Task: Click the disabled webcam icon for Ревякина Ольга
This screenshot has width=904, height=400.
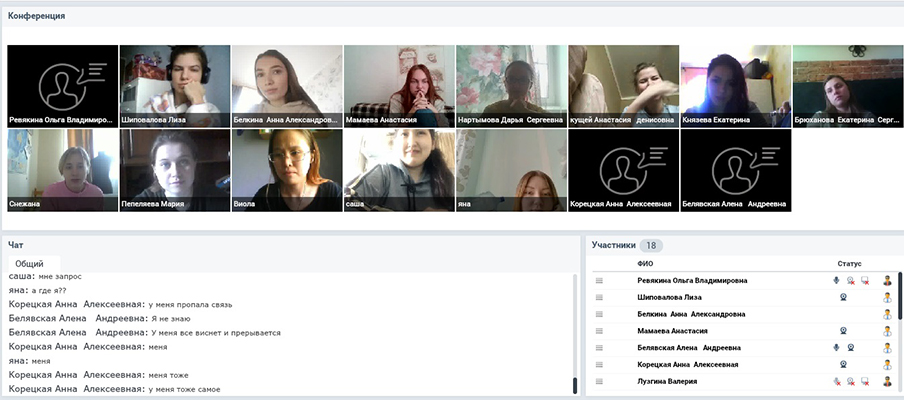Action: click(x=850, y=281)
